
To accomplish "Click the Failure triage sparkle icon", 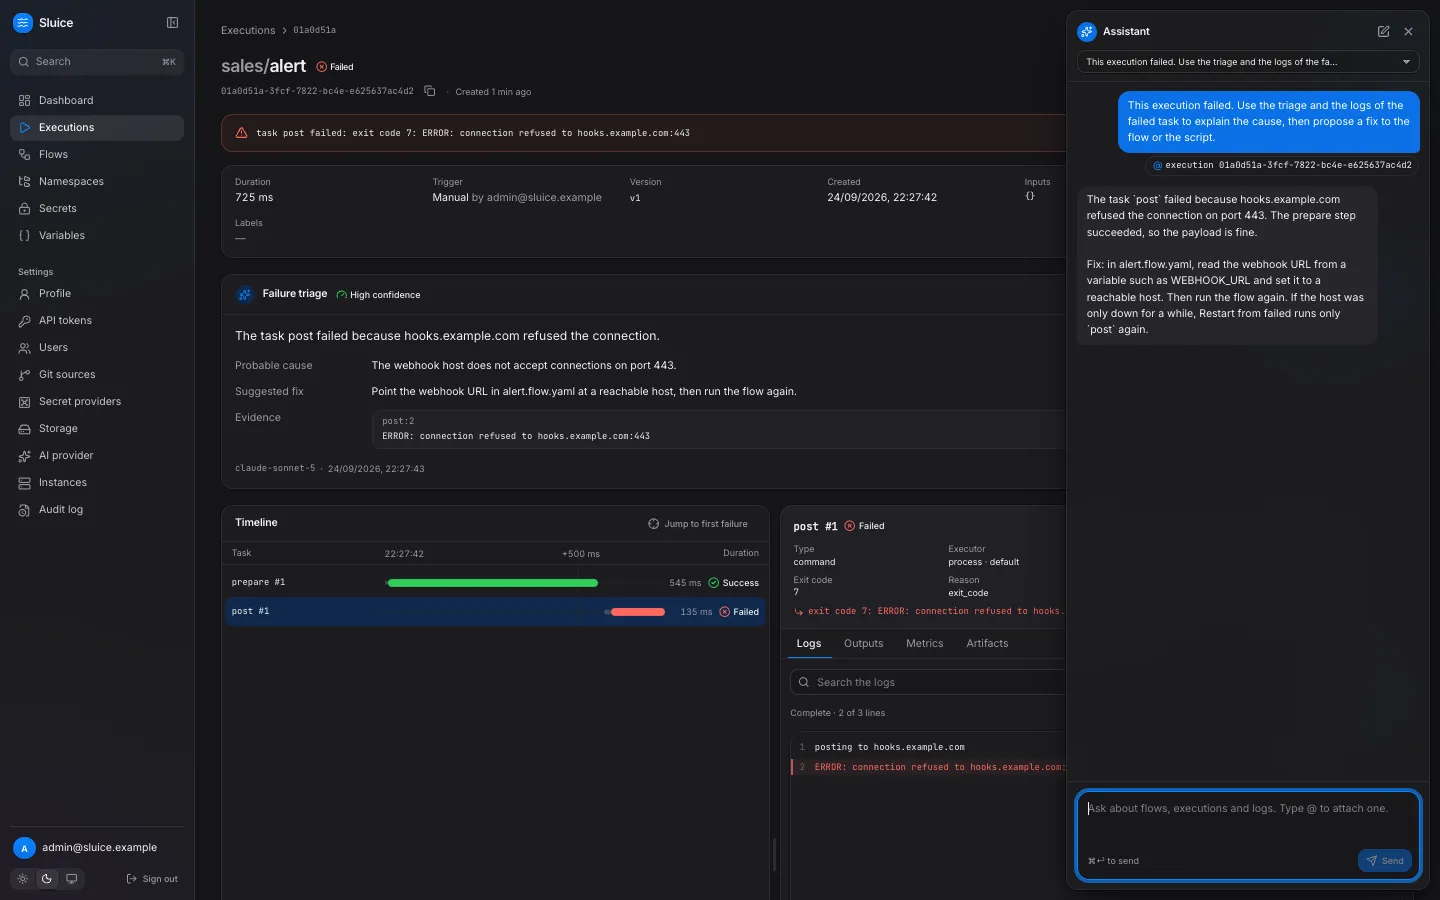I will coord(245,294).
